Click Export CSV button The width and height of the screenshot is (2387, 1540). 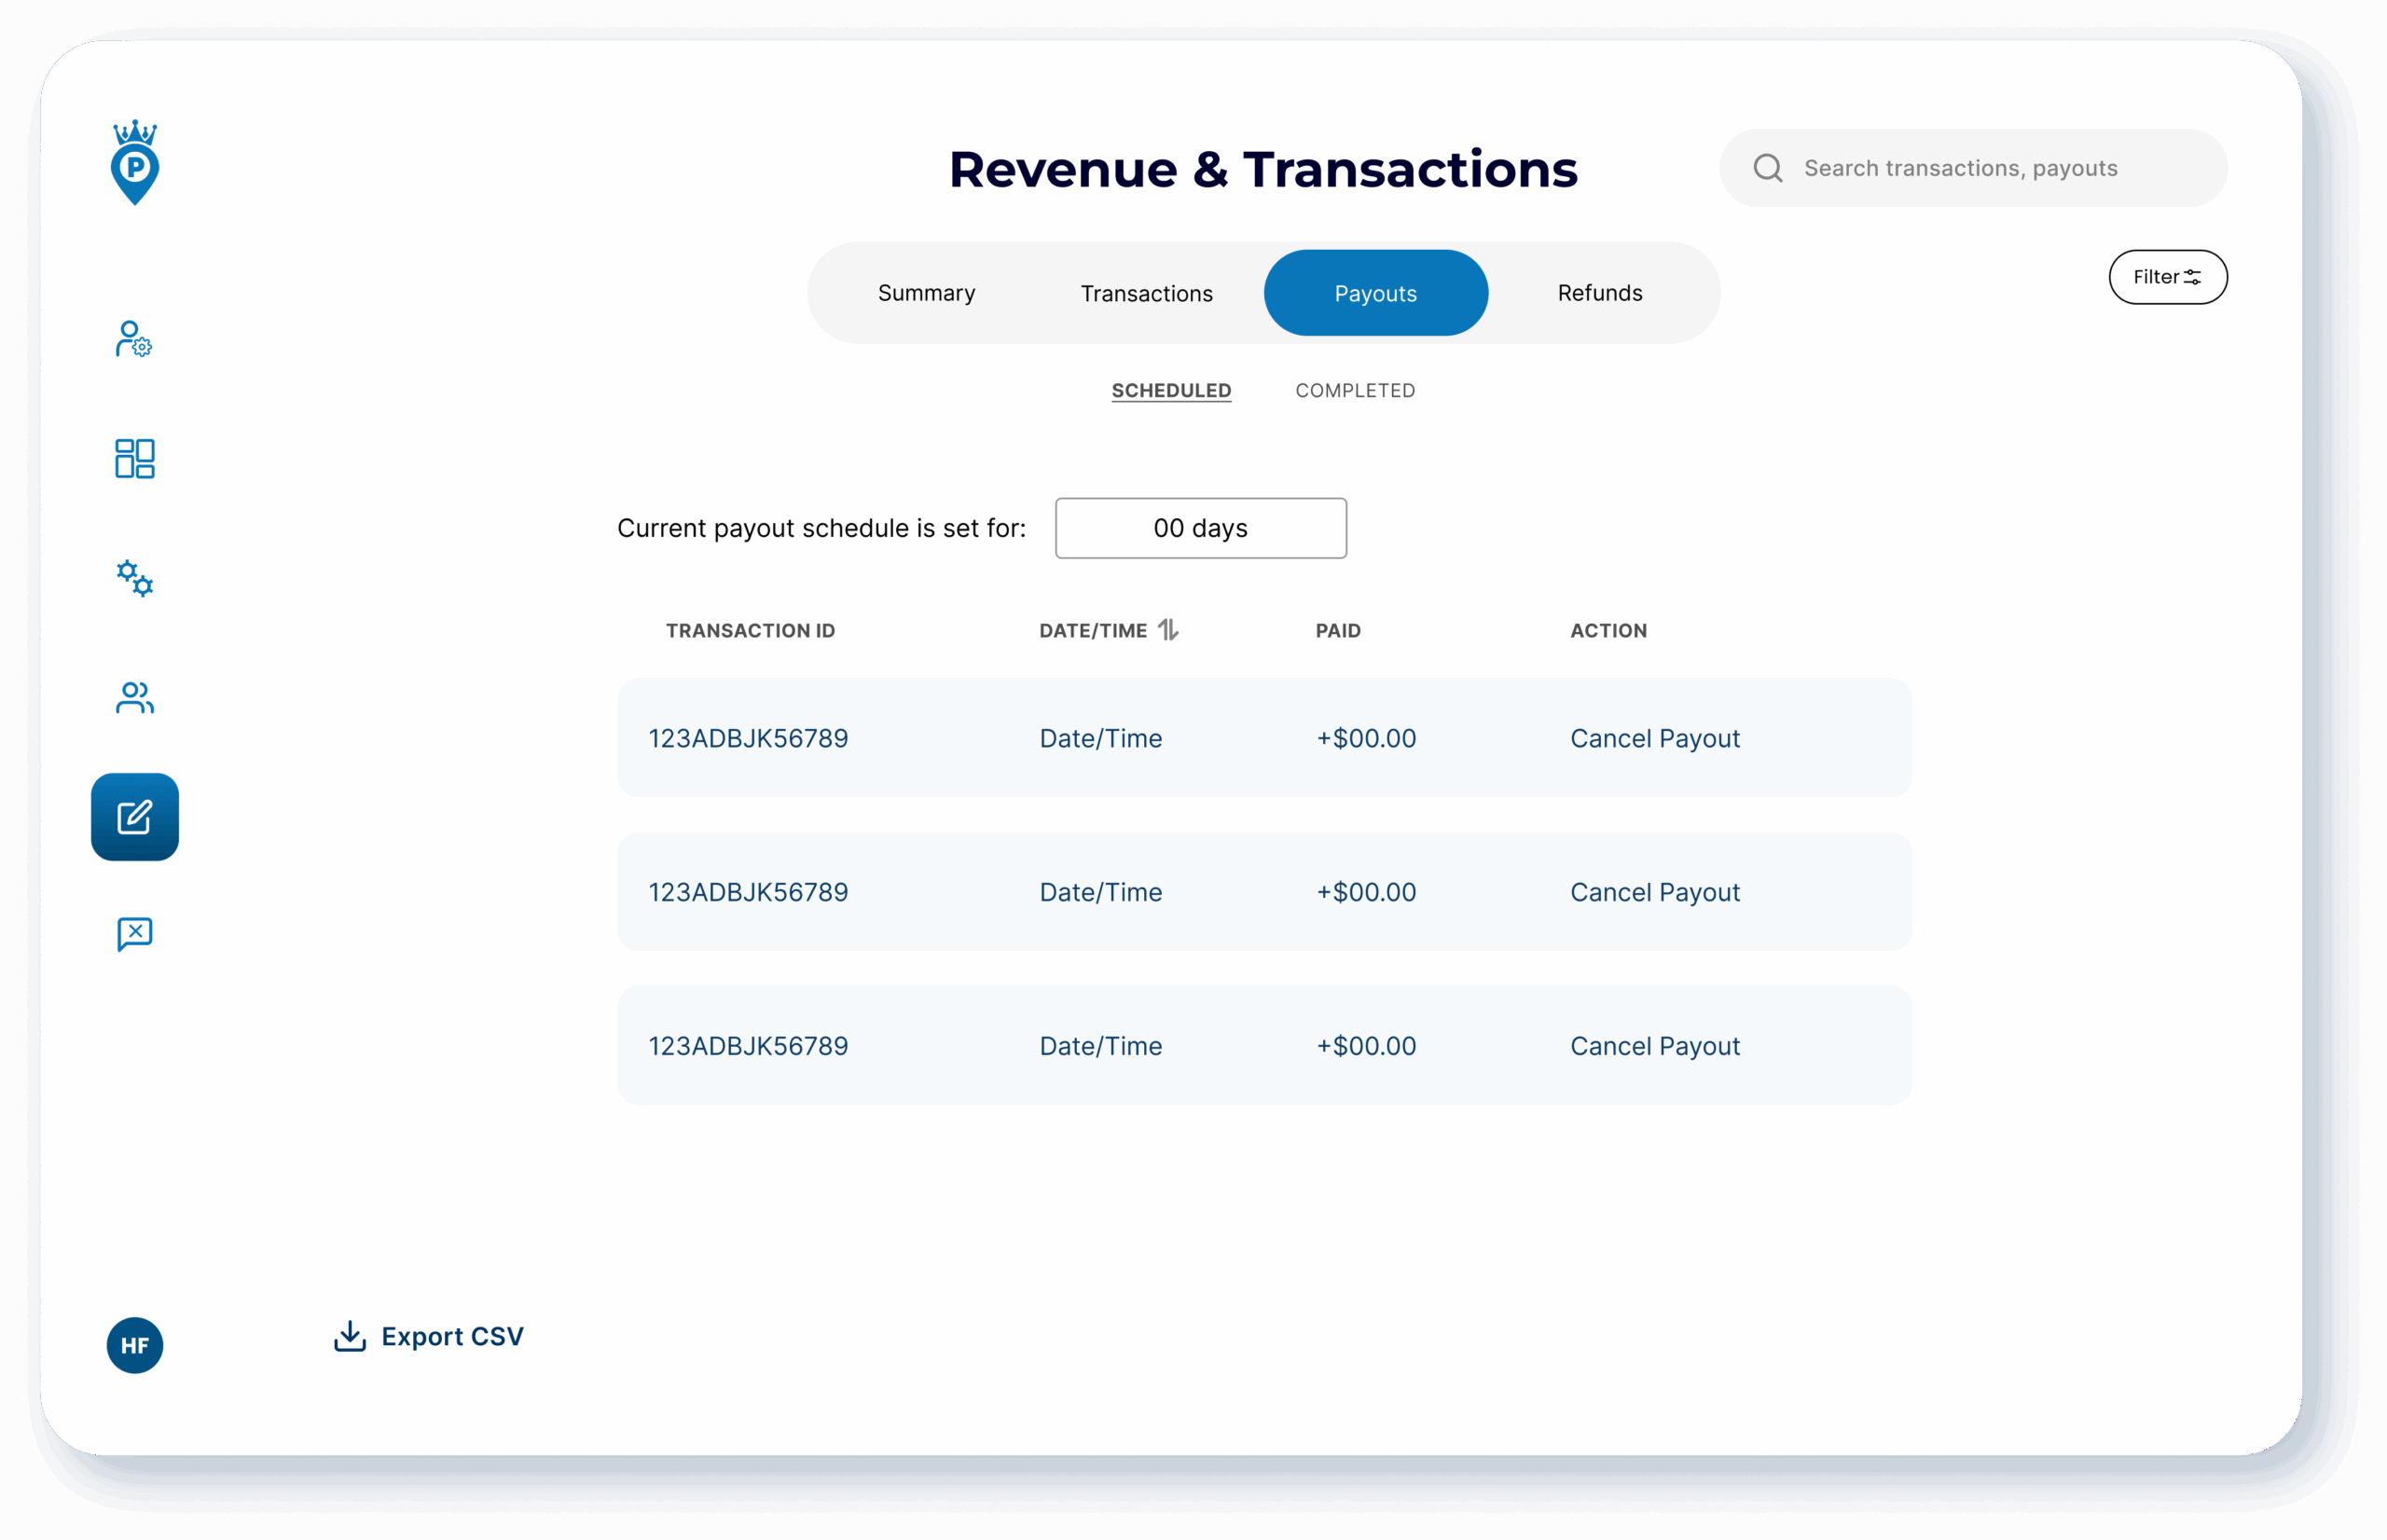pos(428,1336)
